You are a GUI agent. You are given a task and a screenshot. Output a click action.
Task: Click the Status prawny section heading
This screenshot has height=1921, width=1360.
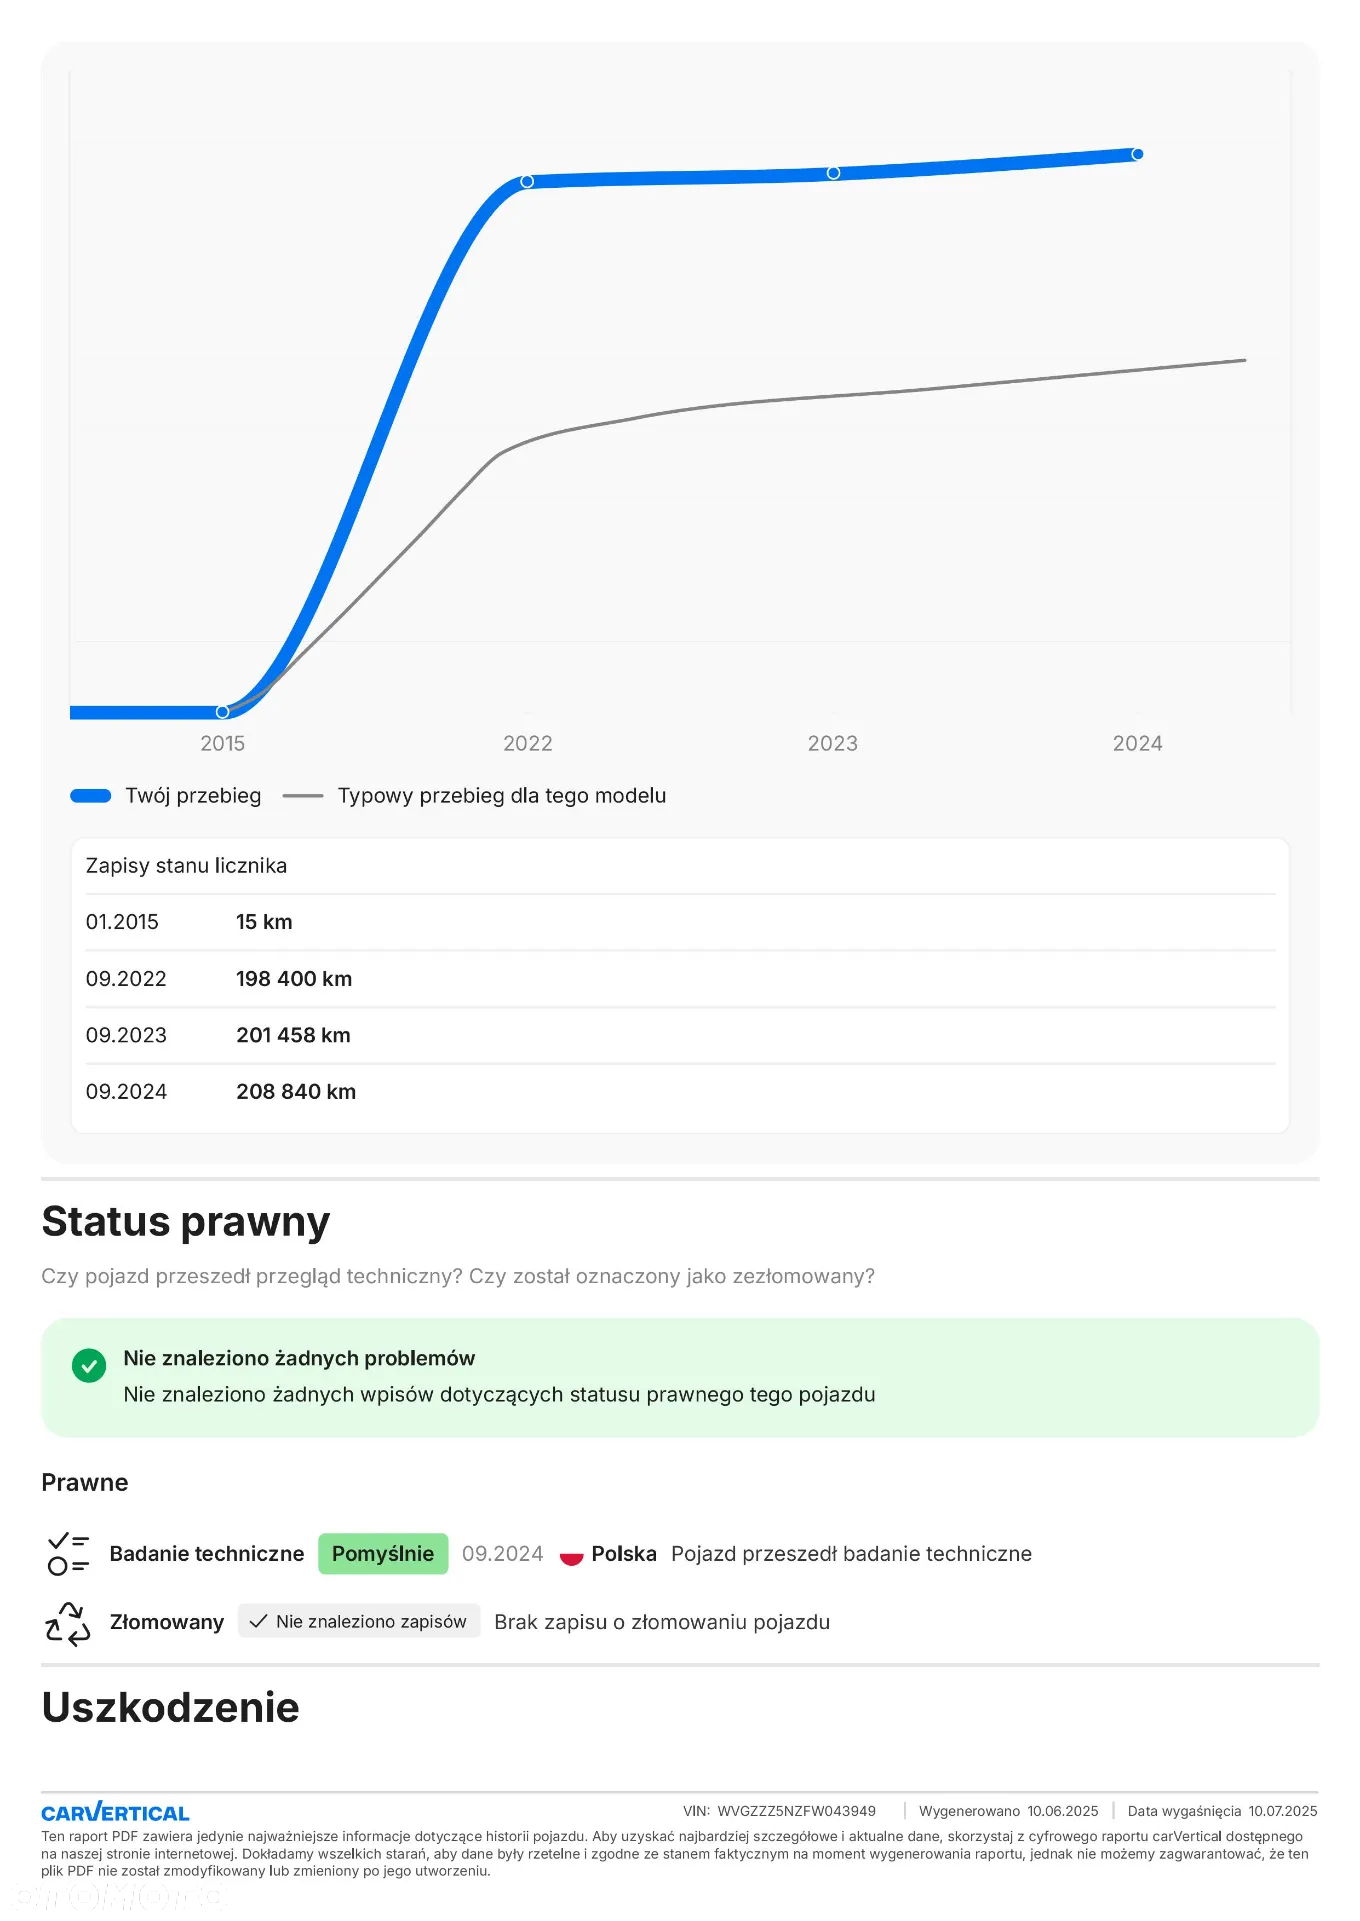(186, 1222)
